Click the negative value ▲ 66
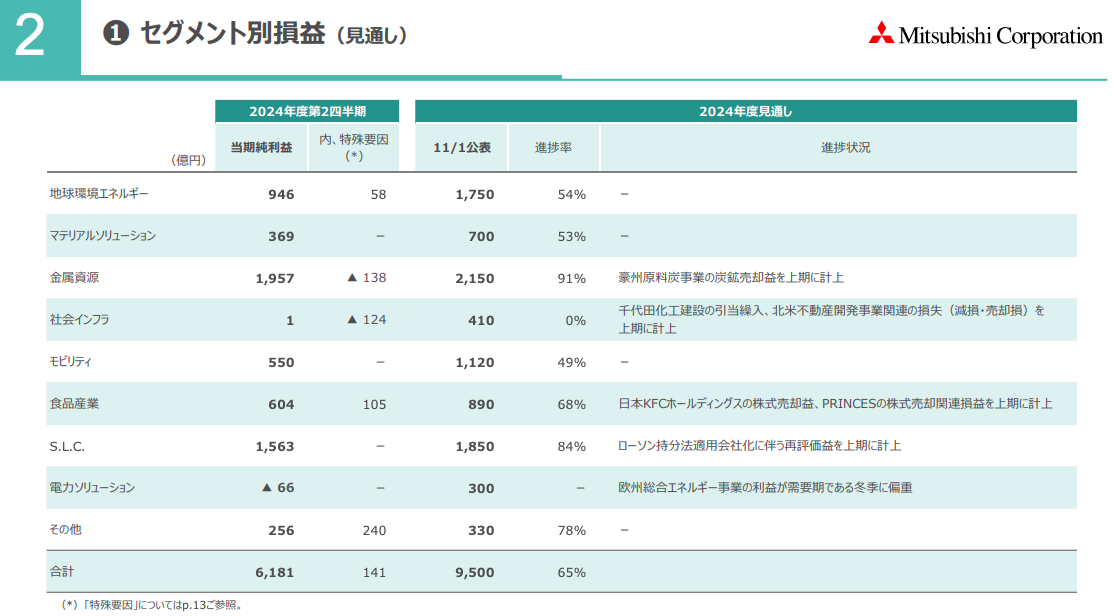This screenshot has height=616, width=1113. click(x=278, y=488)
